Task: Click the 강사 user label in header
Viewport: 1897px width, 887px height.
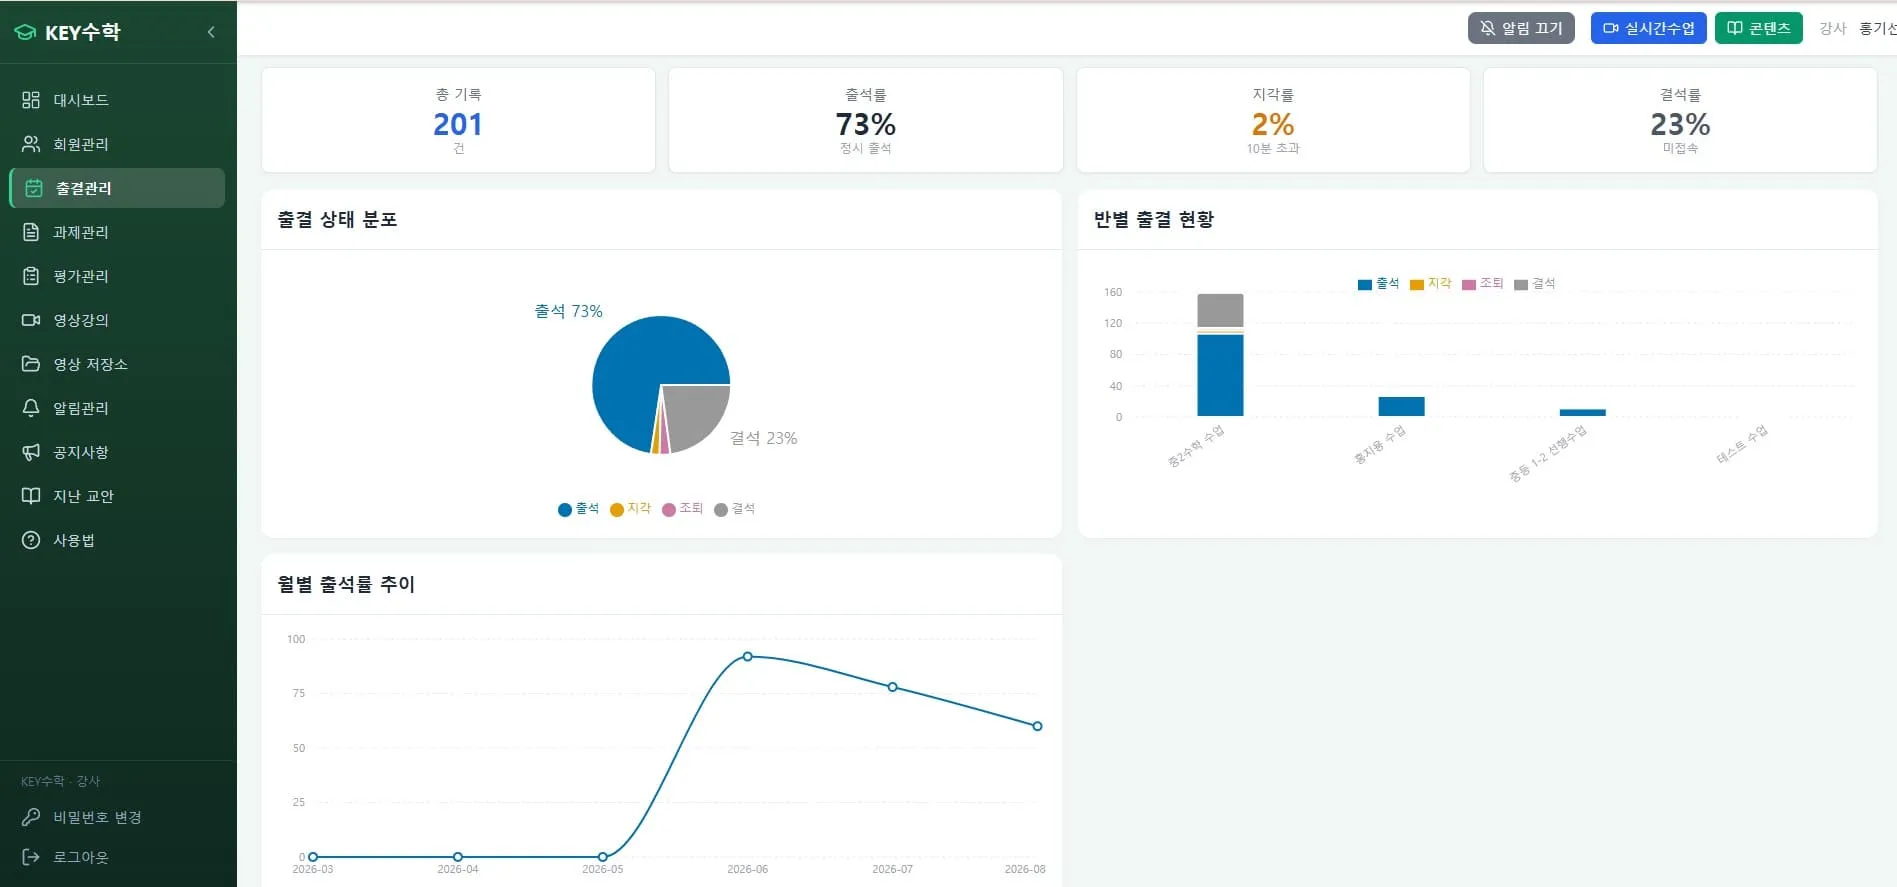Action: click(x=1832, y=28)
